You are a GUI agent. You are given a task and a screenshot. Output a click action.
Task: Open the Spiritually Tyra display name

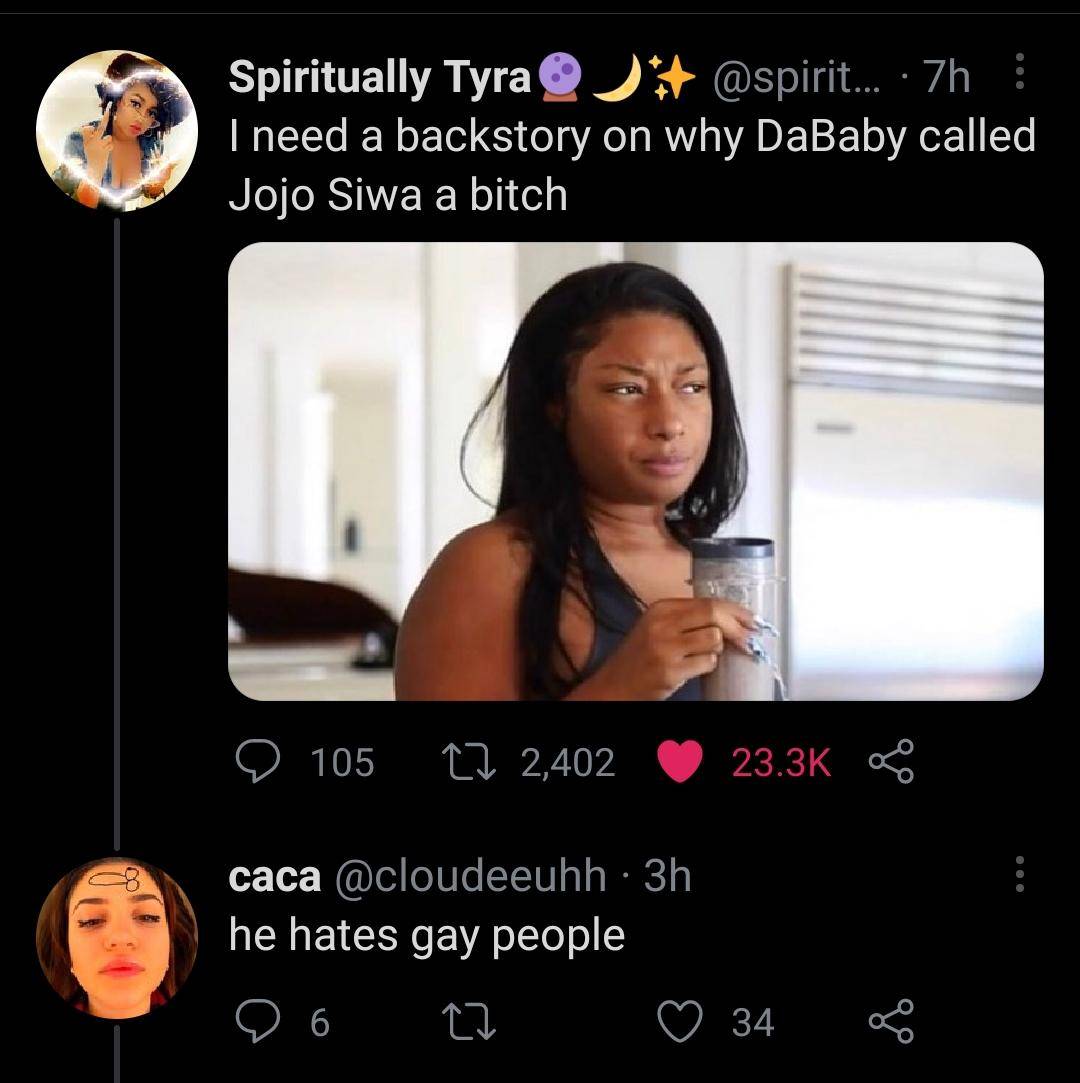click(379, 77)
